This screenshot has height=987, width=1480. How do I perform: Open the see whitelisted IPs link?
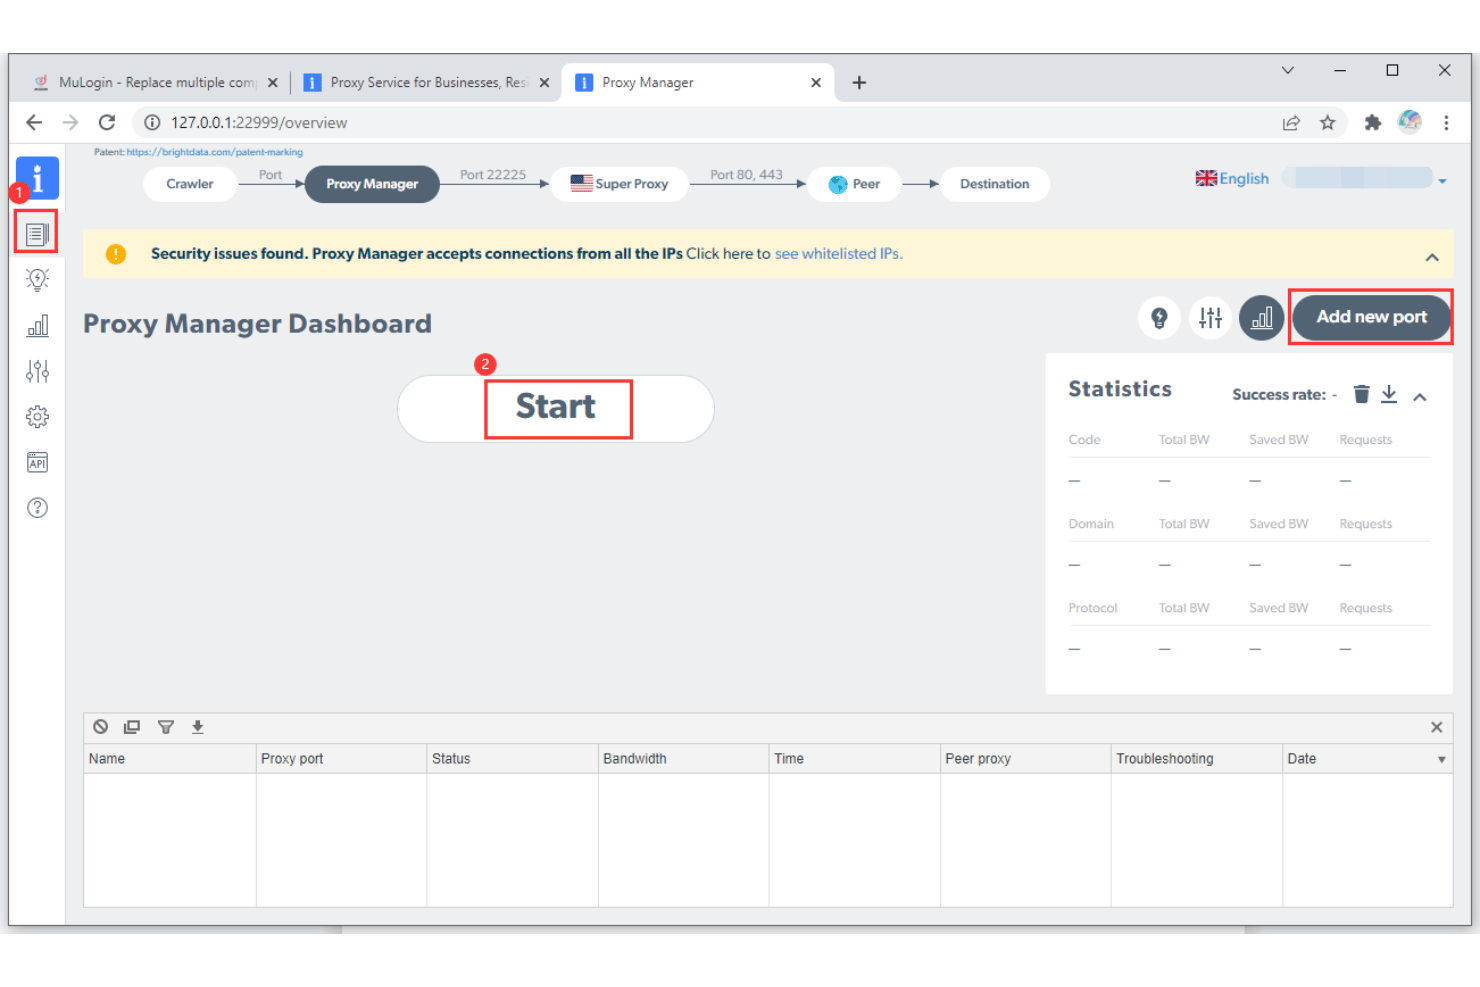[x=838, y=254]
